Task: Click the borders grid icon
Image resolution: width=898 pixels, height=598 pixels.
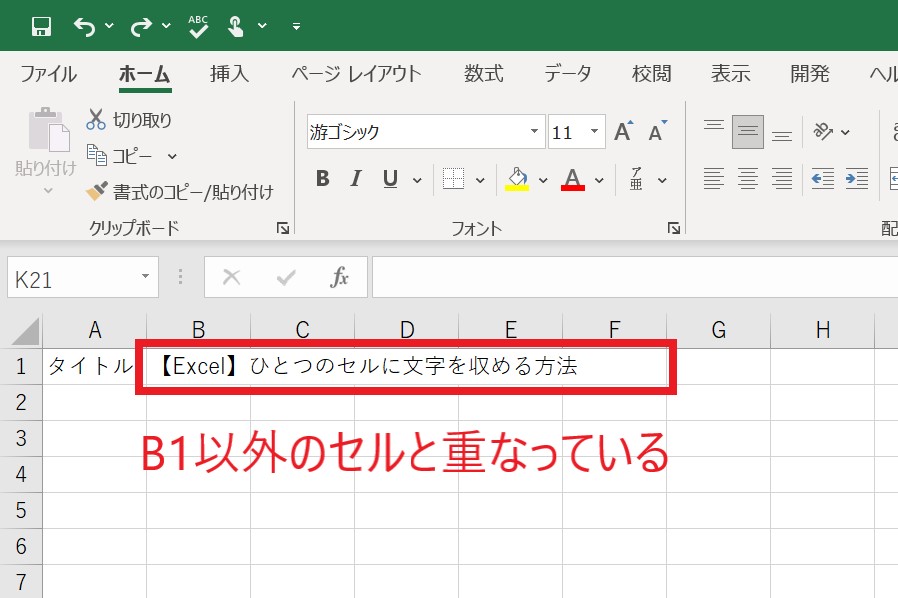Action: click(x=454, y=179)
